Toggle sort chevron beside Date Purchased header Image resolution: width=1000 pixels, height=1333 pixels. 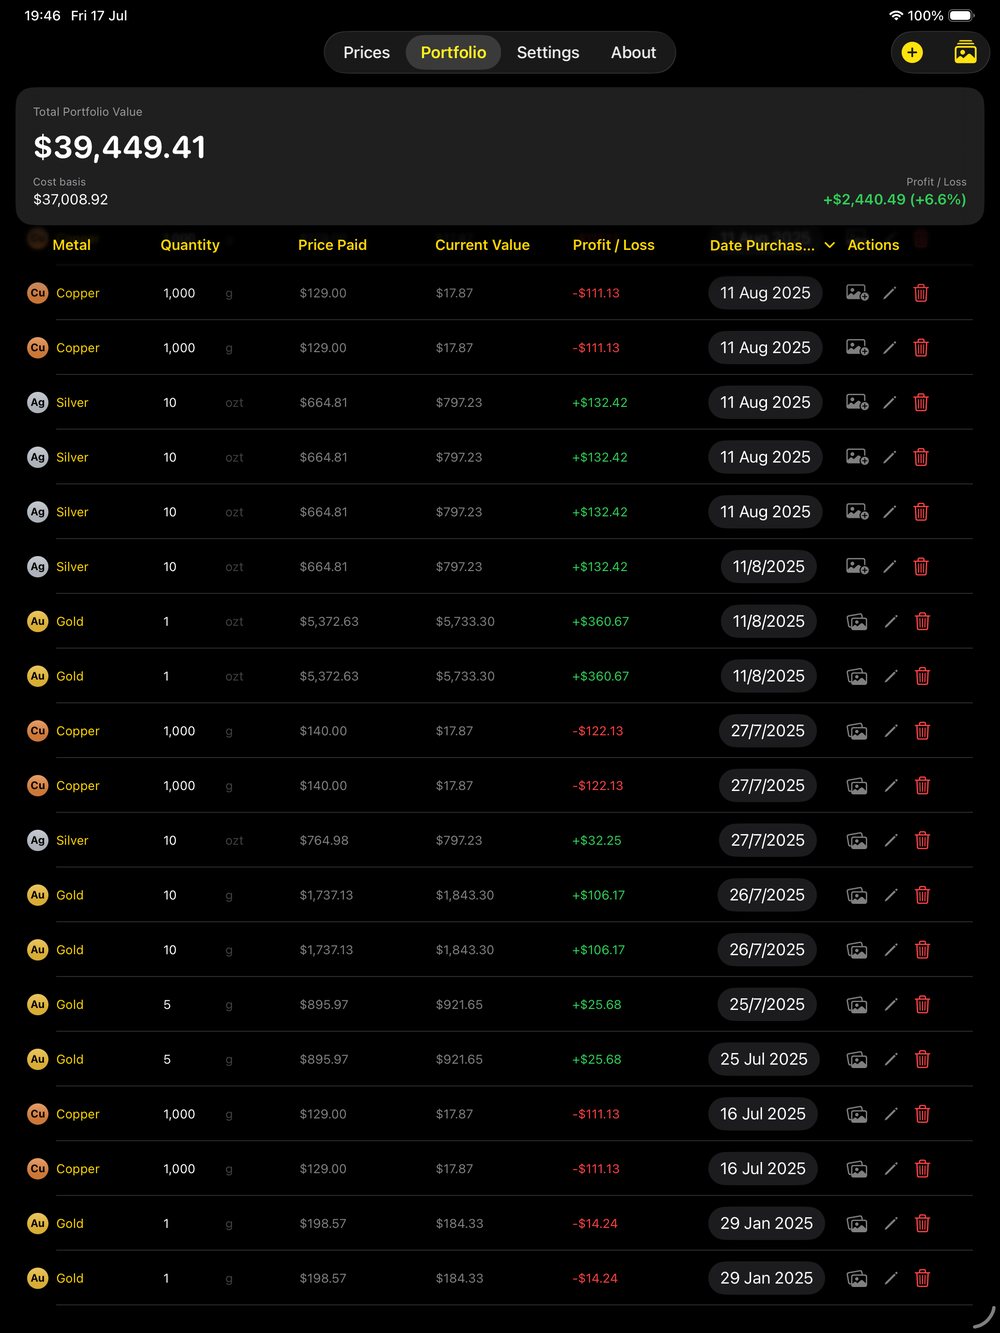tap(829, 245)
